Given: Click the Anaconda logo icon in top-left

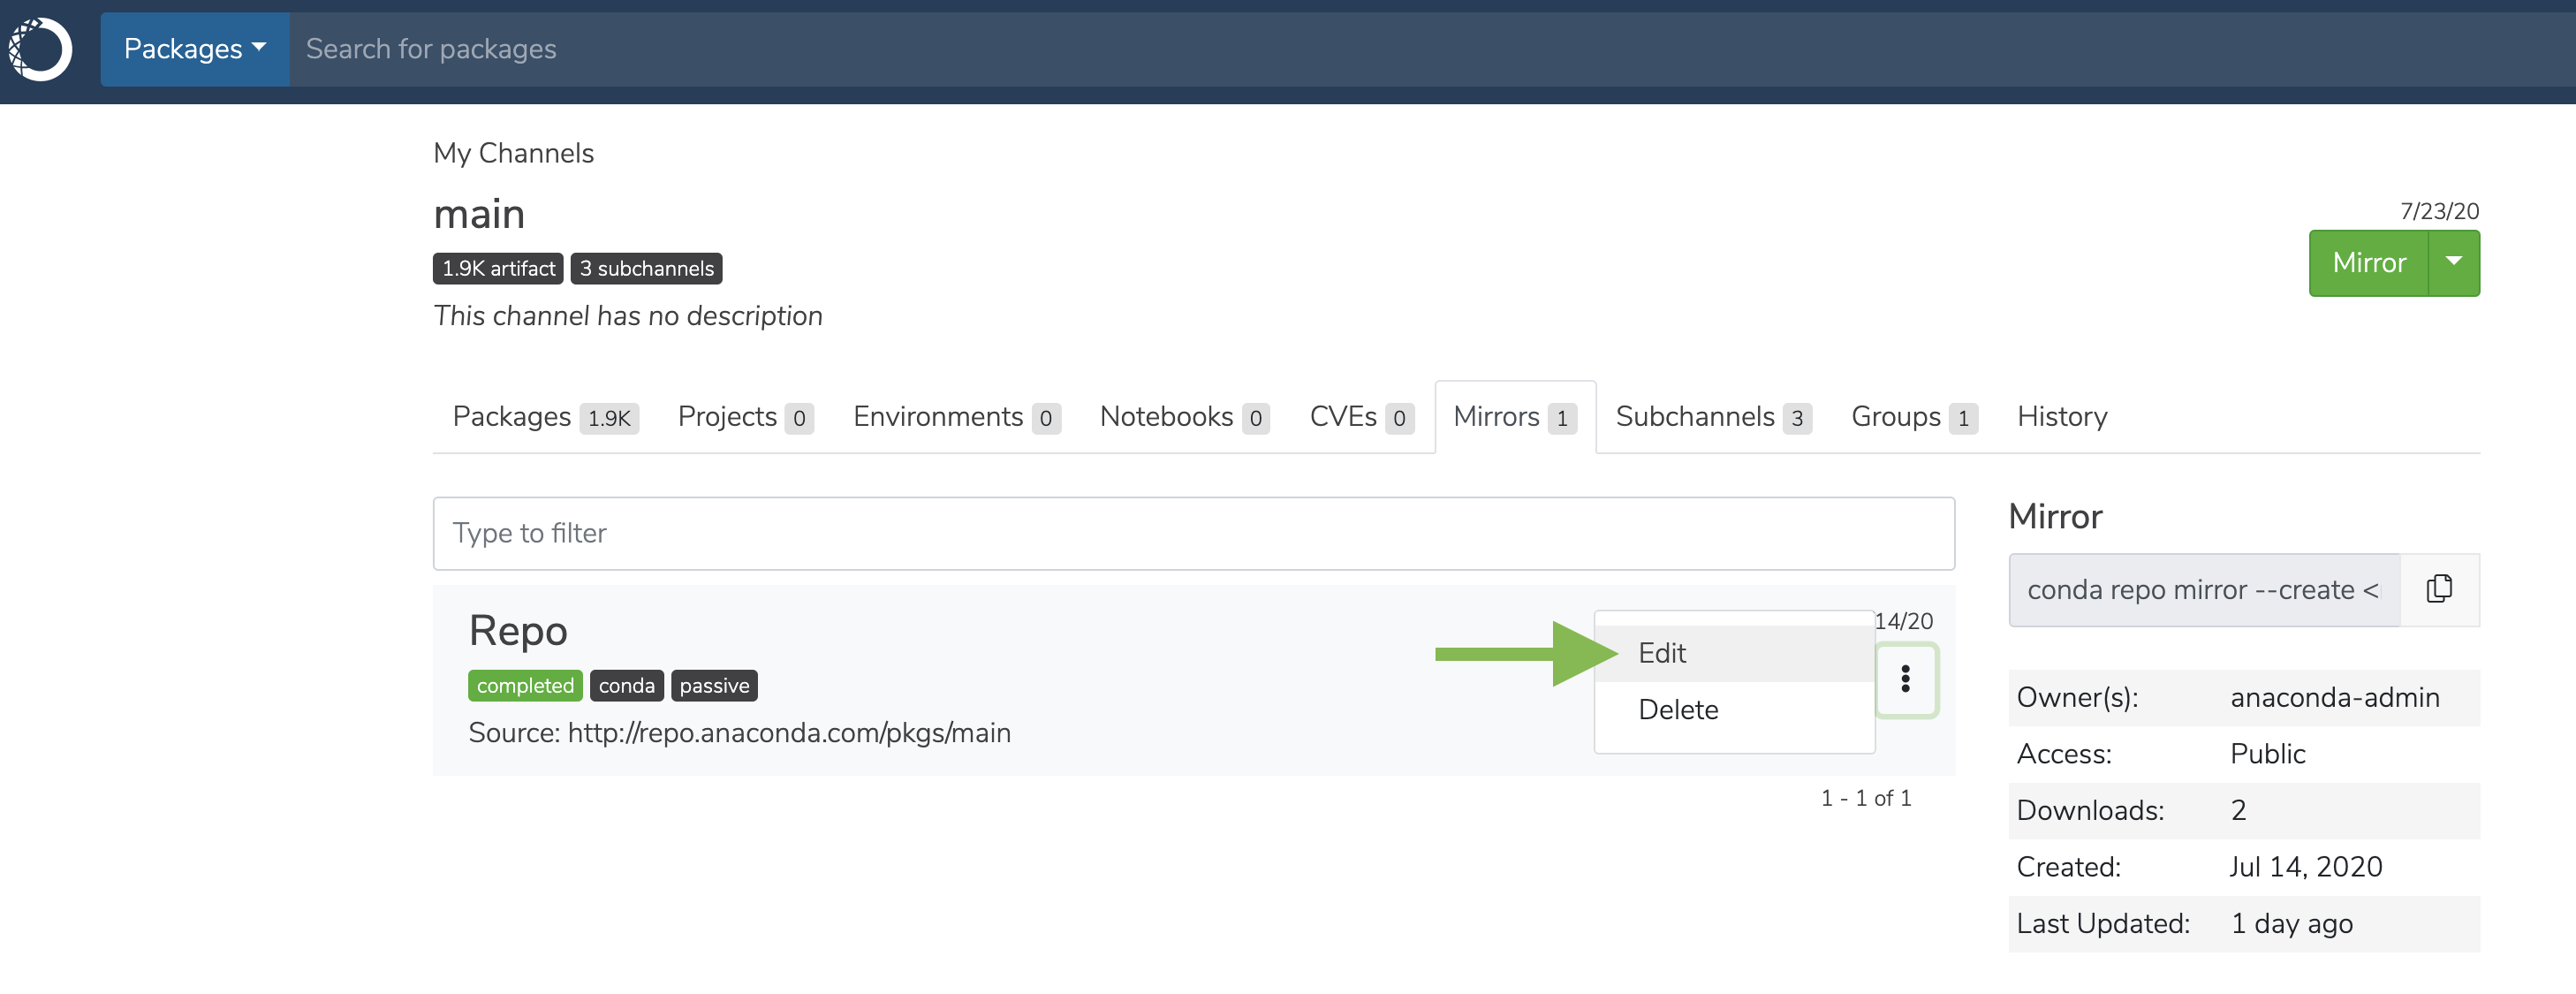Looking at the screenshot, I should (x=44, y=48).
